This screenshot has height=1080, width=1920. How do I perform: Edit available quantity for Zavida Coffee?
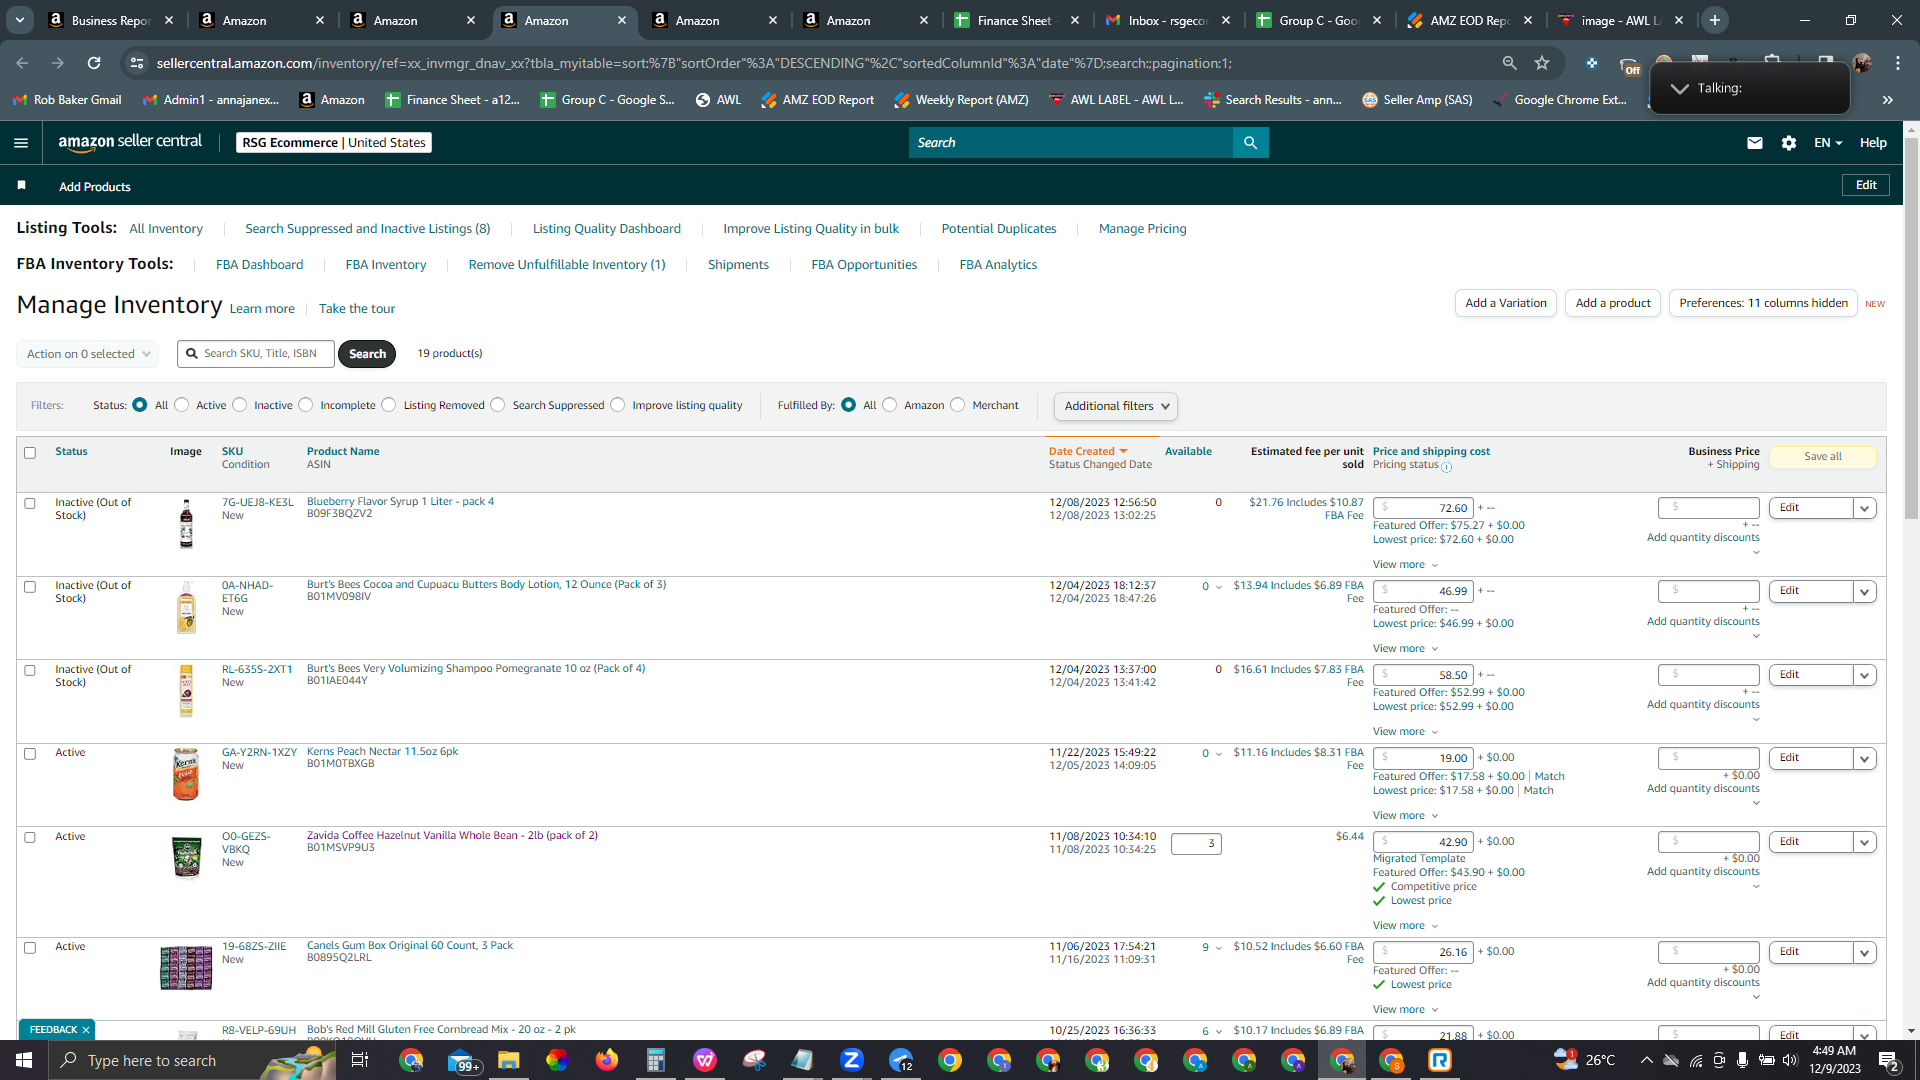point(1196,844)
